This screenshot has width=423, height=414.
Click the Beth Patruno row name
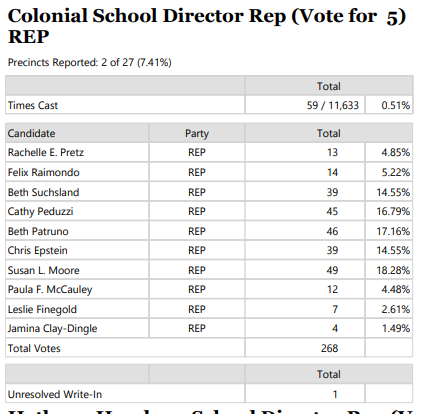[x=38, y=231]
